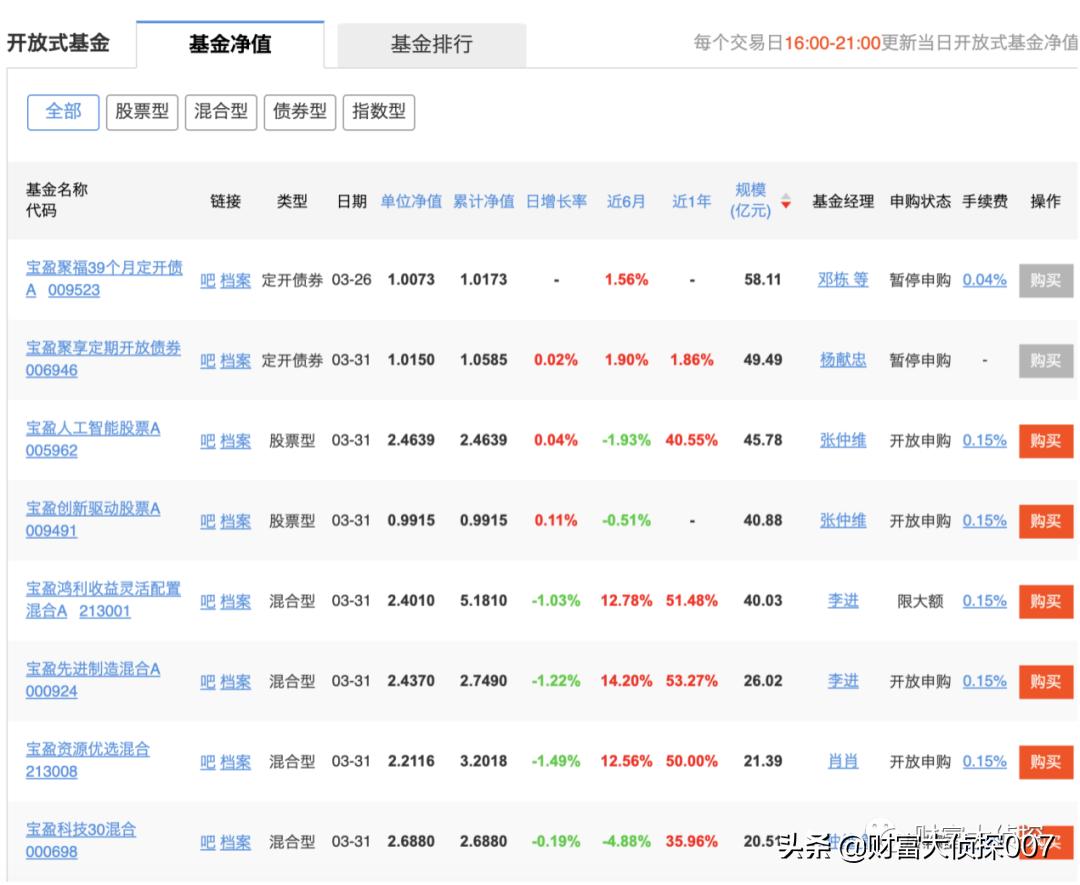Viewport: 1080px width, 885px height.
Task: Sort by the 累计净值 column header
Action: (482, 200)
